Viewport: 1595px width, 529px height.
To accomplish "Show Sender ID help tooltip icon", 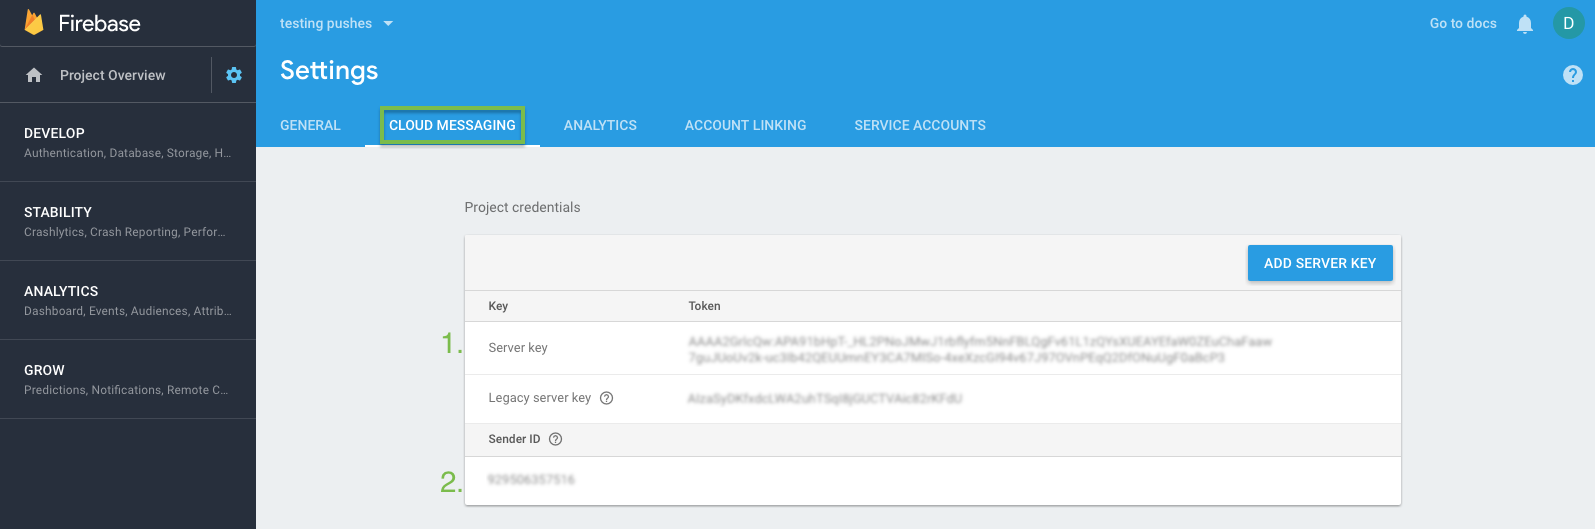I will pos(556,439).
